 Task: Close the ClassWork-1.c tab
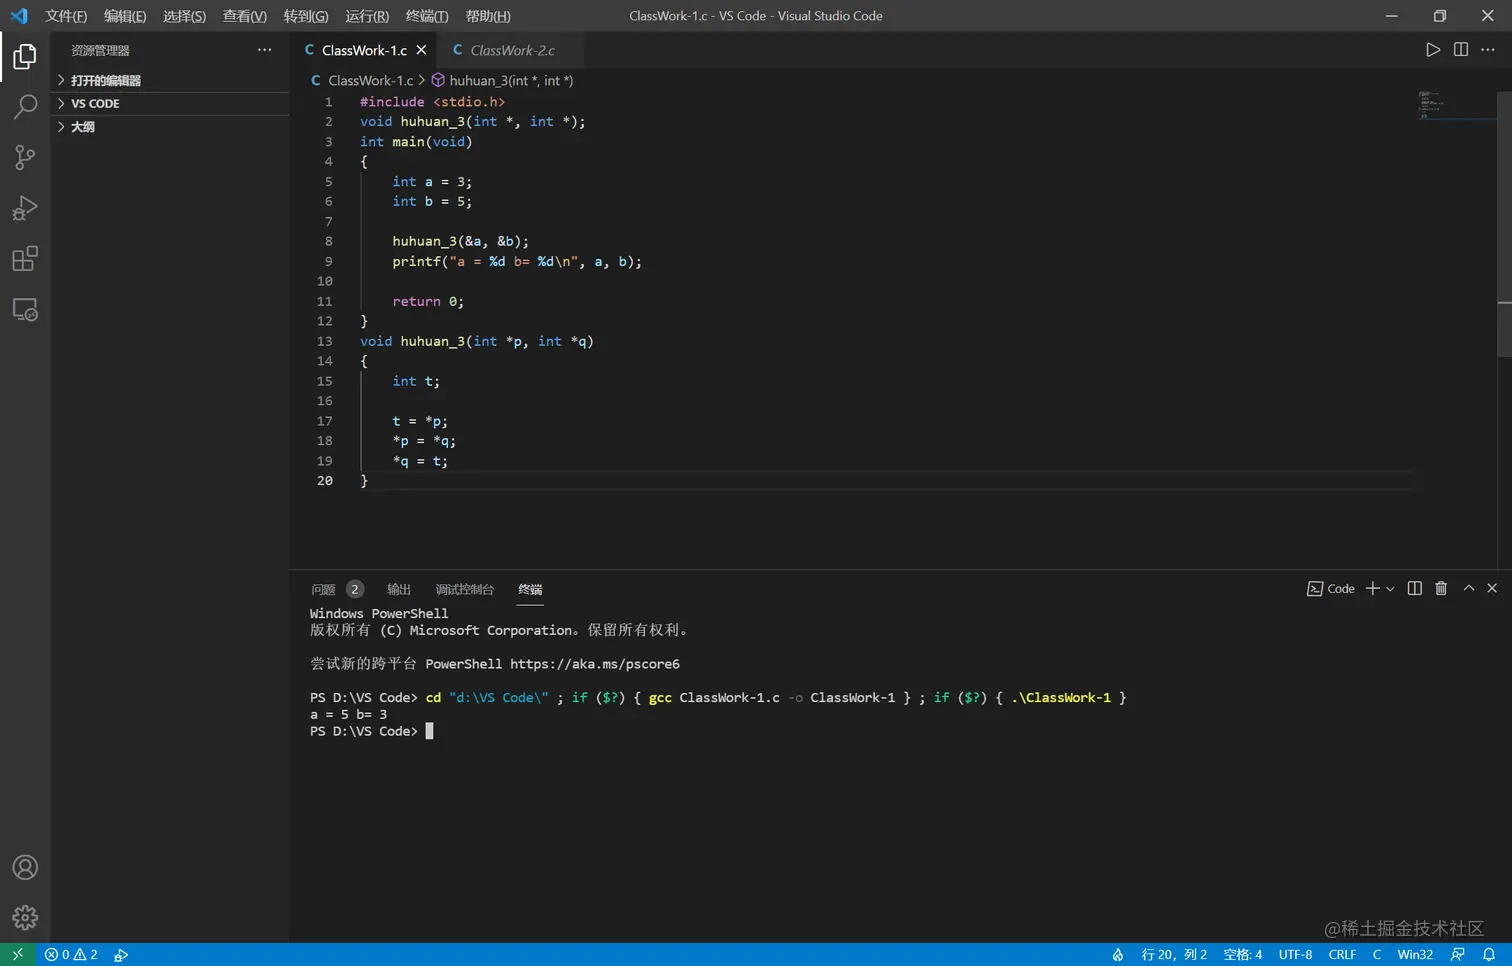pyautogui.click(x=421, y=50)
